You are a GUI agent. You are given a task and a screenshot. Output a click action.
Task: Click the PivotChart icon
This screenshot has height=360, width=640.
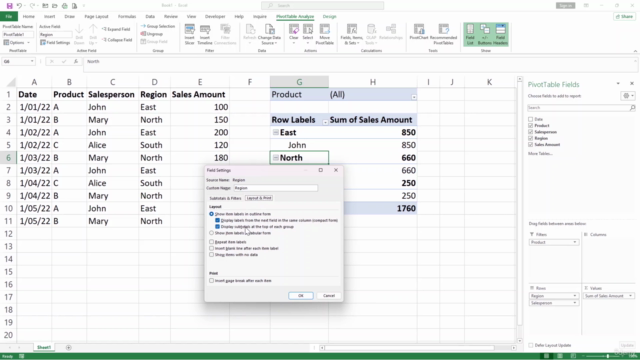coord(419,33)
